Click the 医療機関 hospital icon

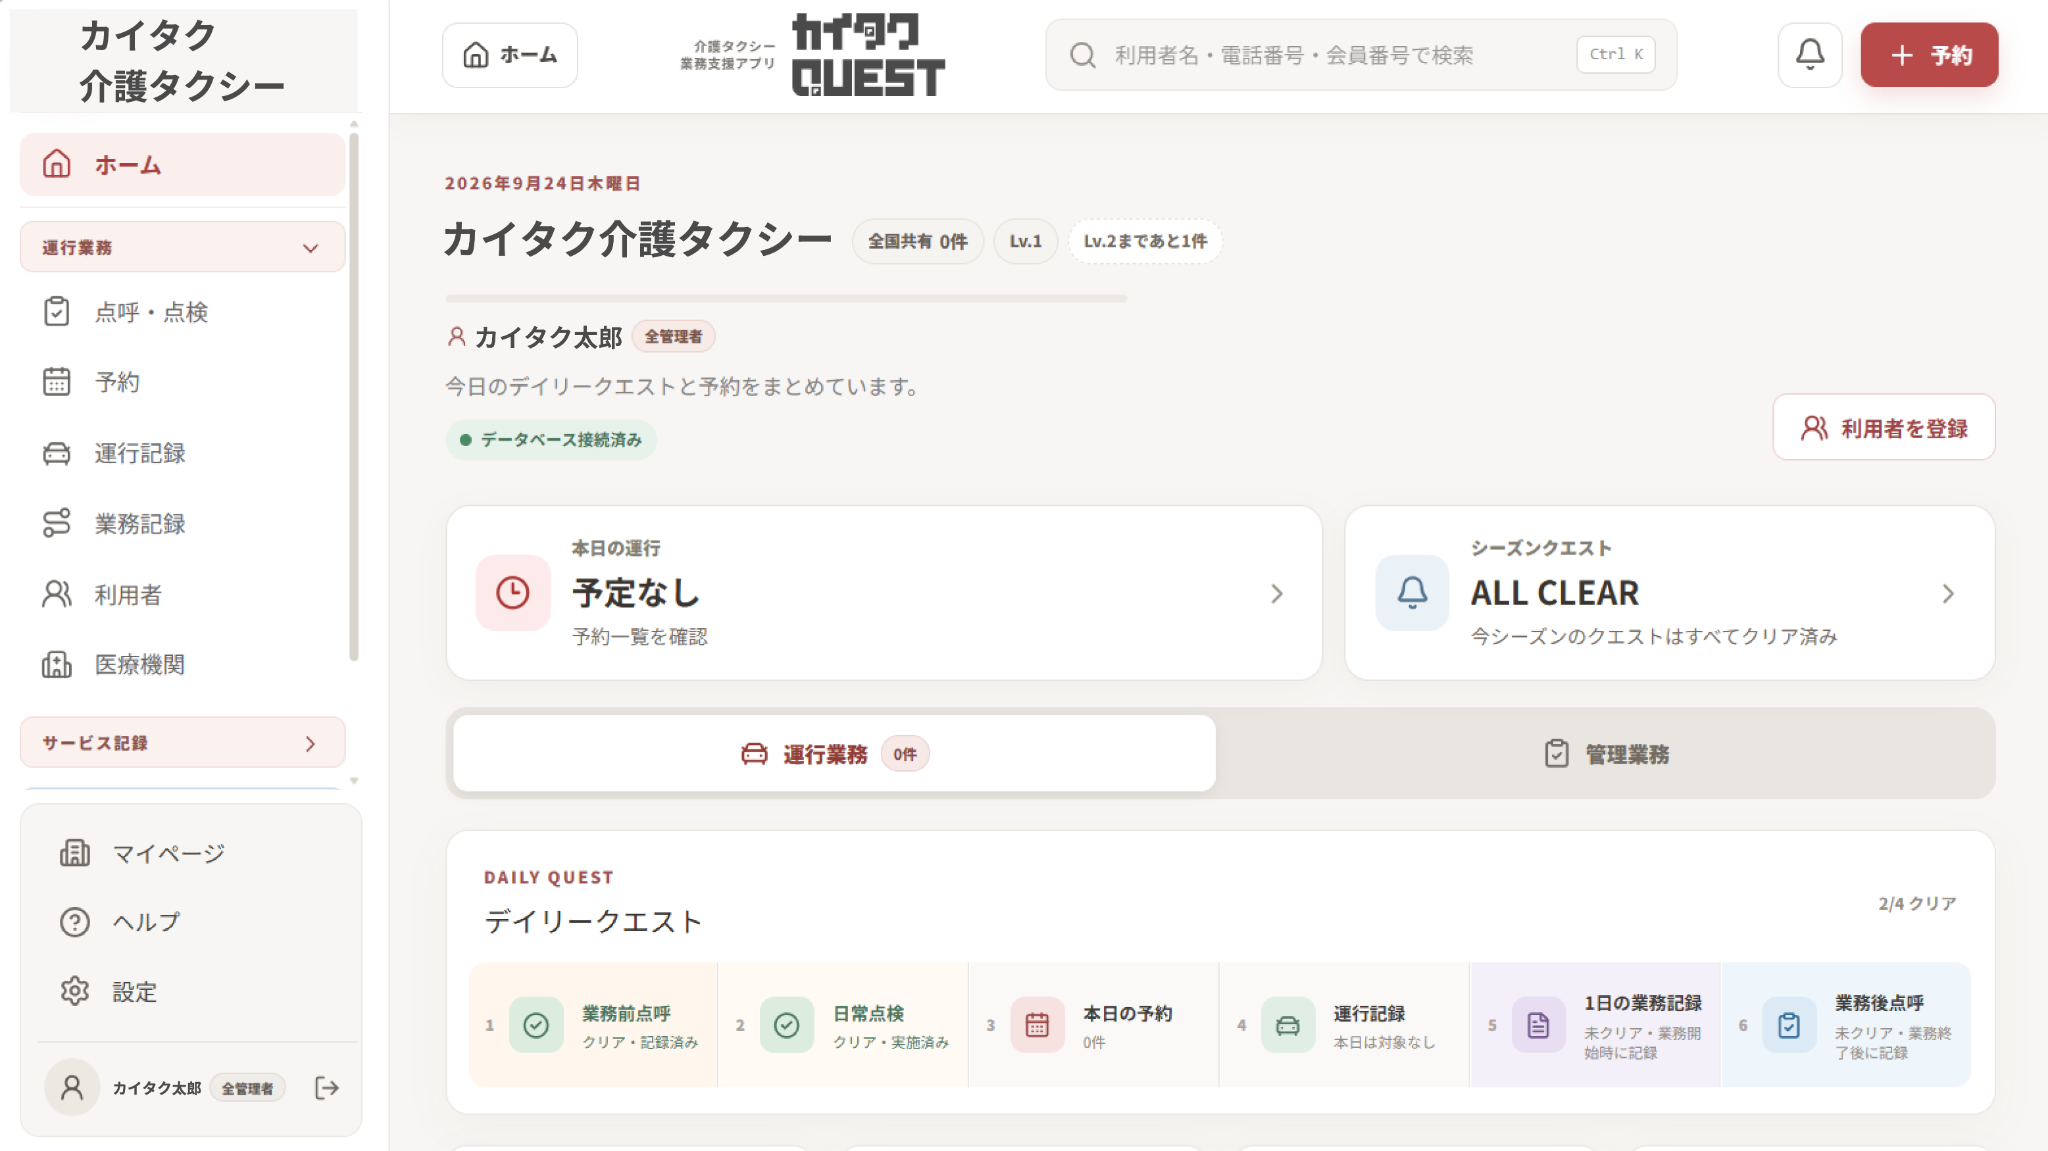pos(57,665)
